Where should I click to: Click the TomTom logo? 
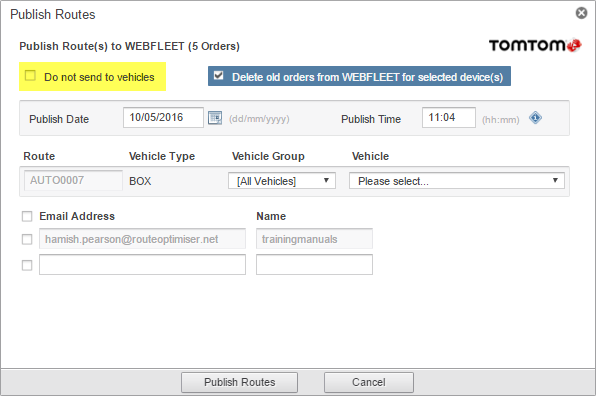click(535, 46)
